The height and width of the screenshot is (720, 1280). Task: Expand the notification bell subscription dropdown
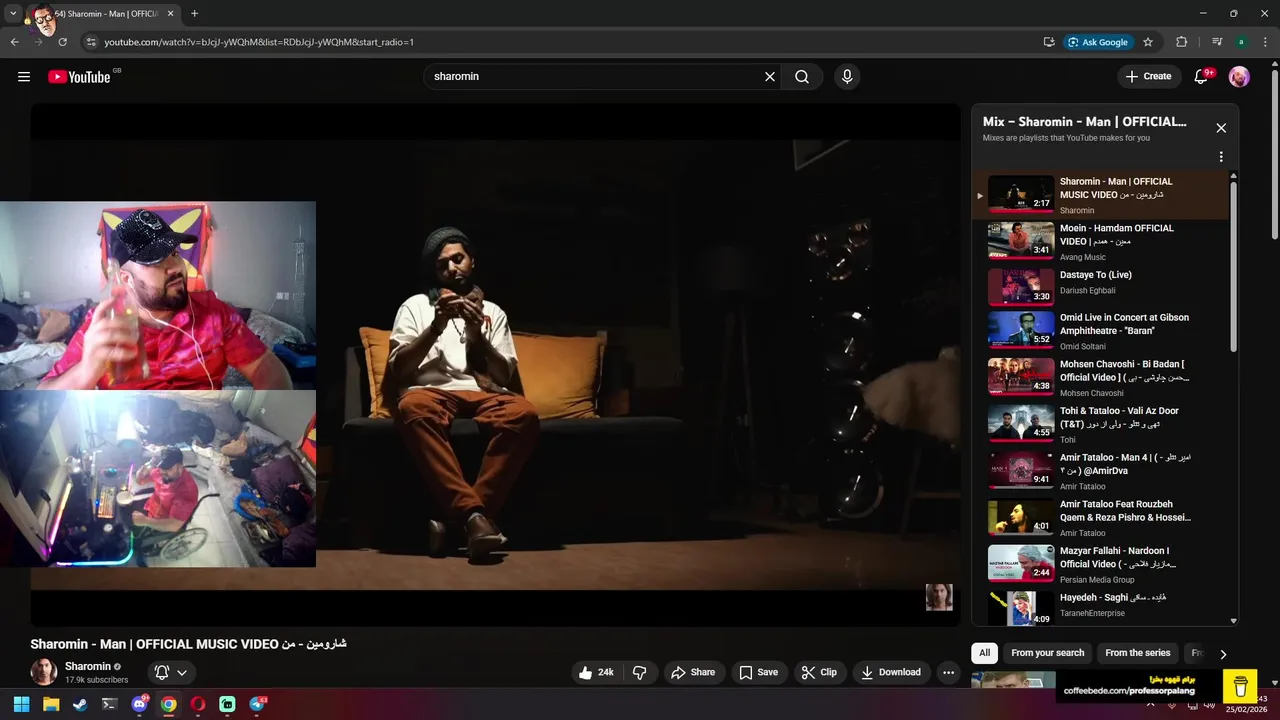(x=171, y=673)
